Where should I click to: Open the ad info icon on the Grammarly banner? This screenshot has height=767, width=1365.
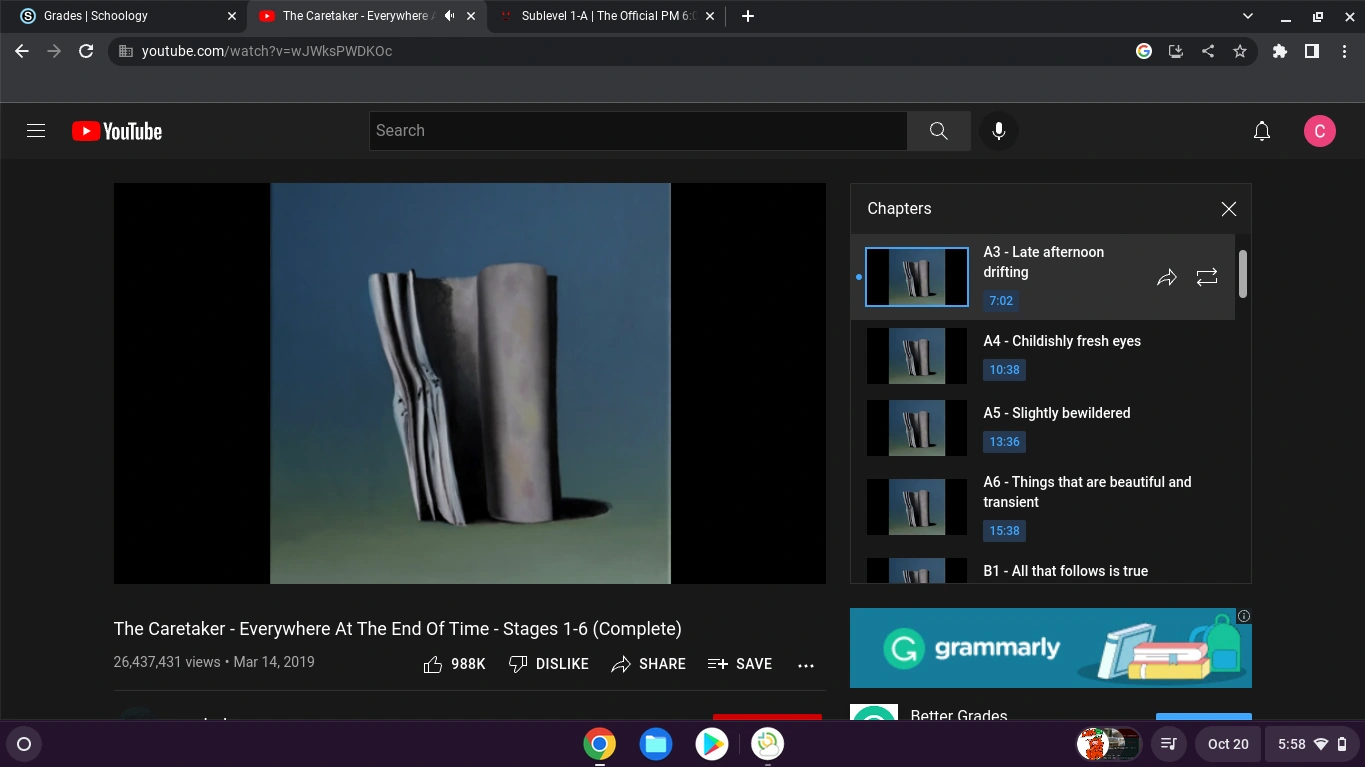coord(1243,616)
